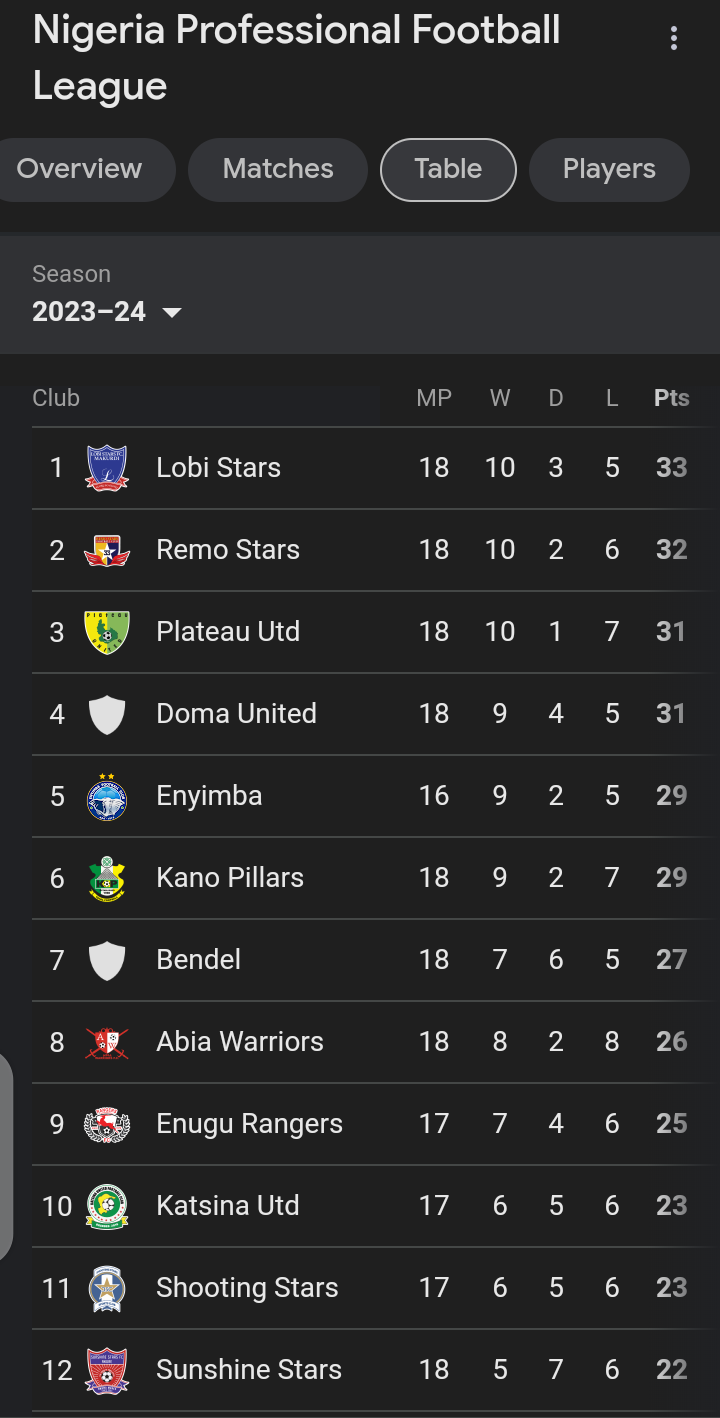The width and height of the screenshot is (720, 1418).
Task: Switch to the Overview tab
Action: 80,169
